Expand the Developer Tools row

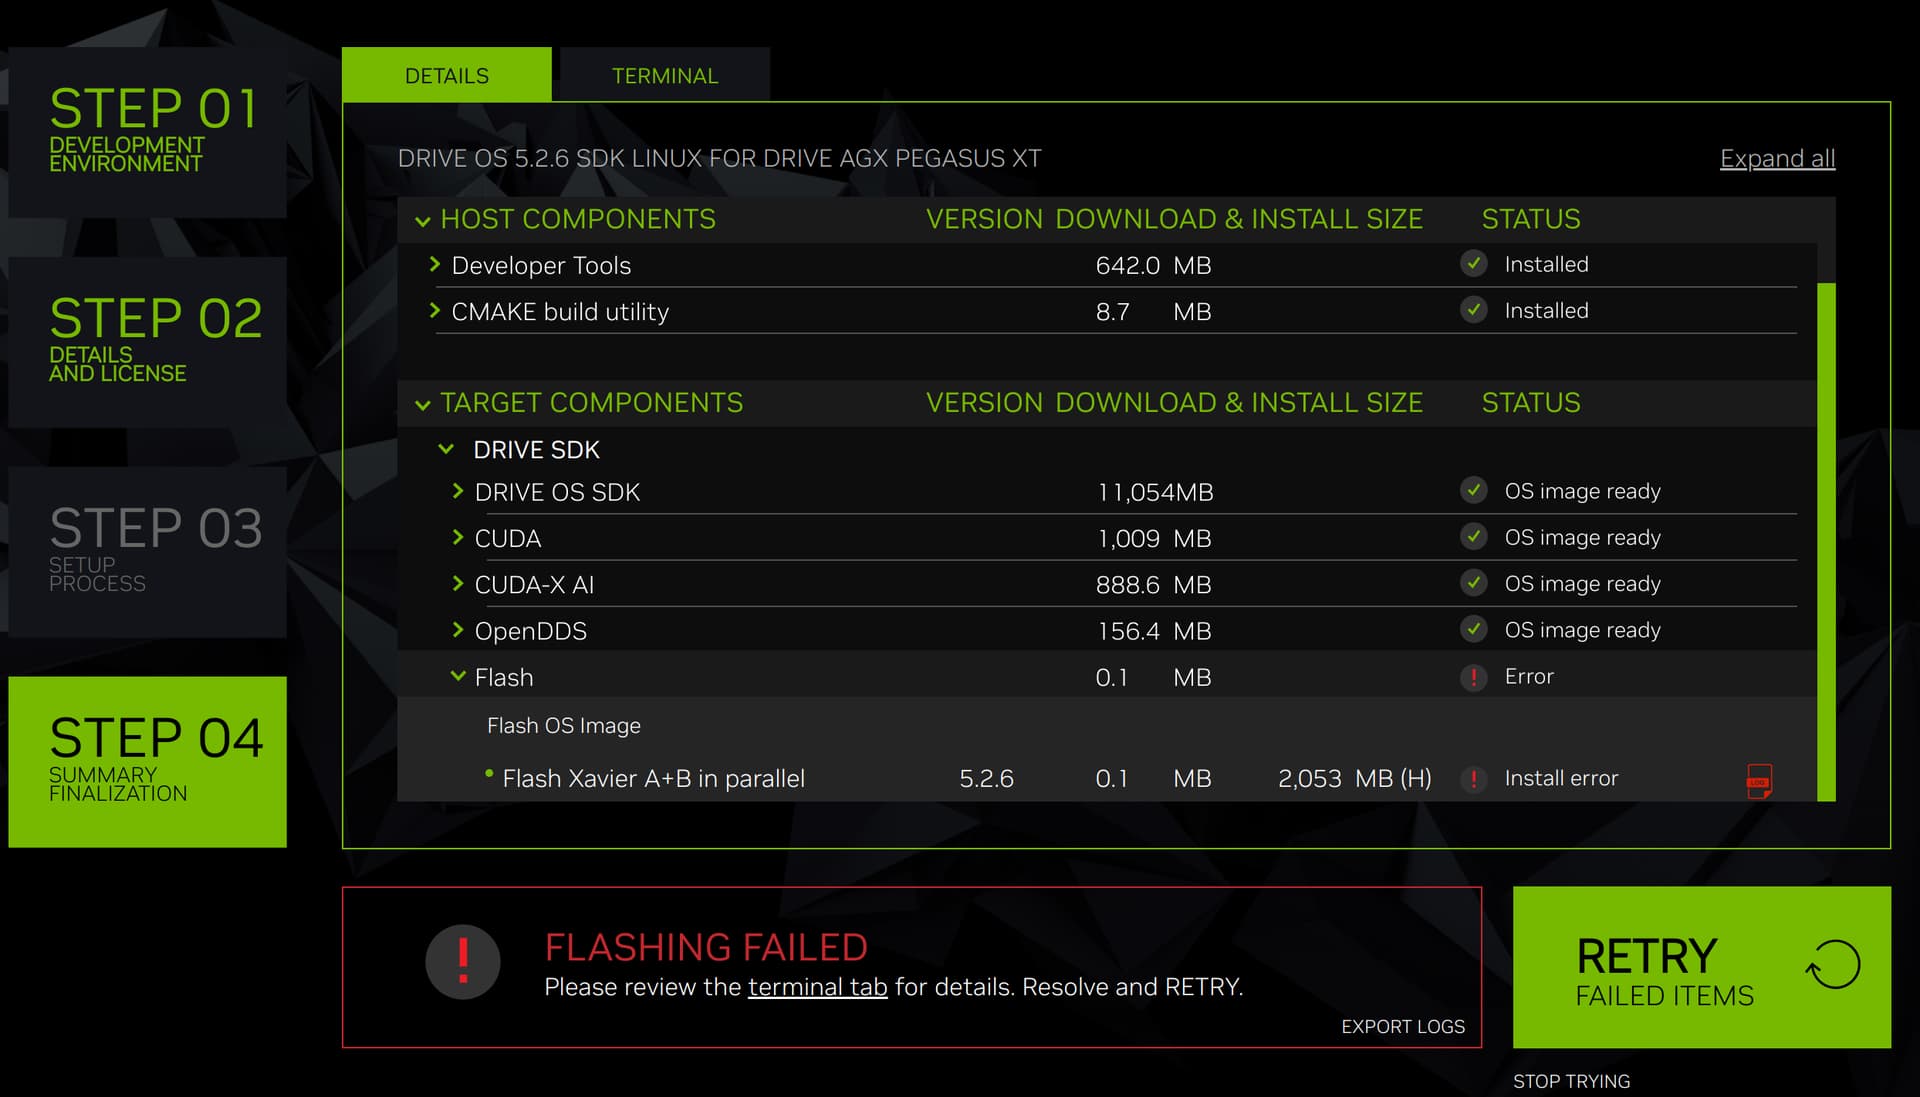435,265
